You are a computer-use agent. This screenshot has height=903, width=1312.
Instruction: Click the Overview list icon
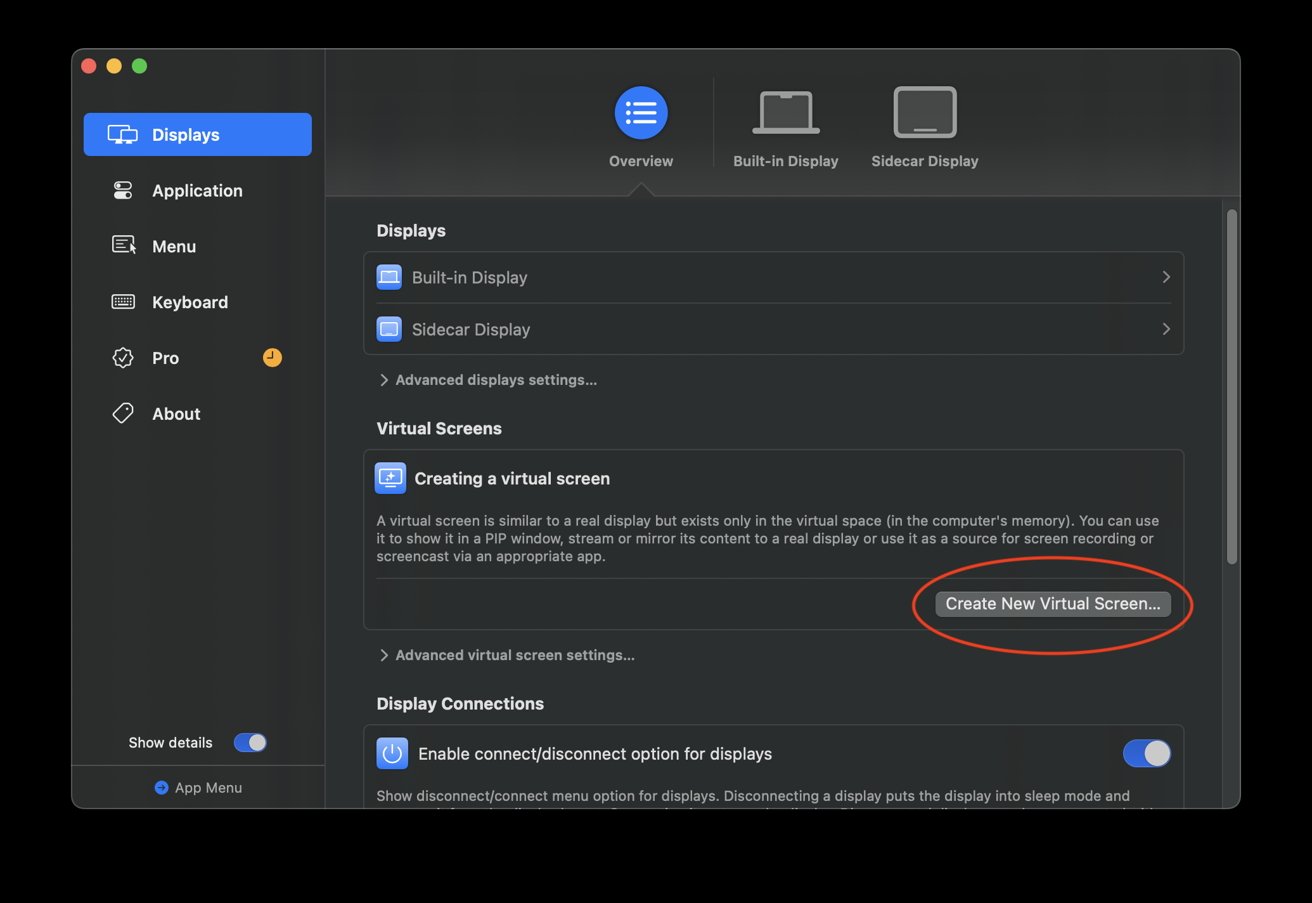640,113
